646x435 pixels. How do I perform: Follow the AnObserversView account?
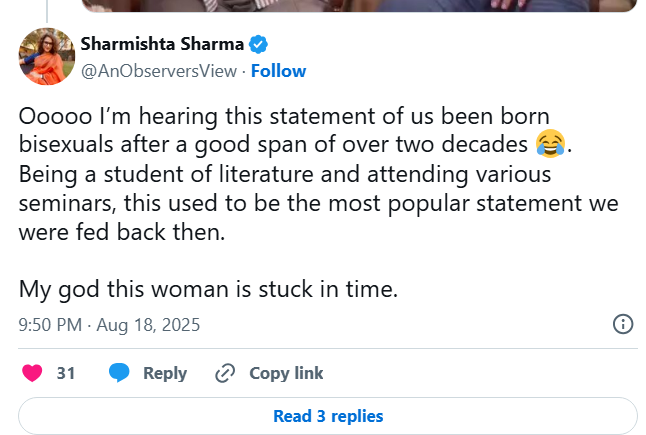278,71
